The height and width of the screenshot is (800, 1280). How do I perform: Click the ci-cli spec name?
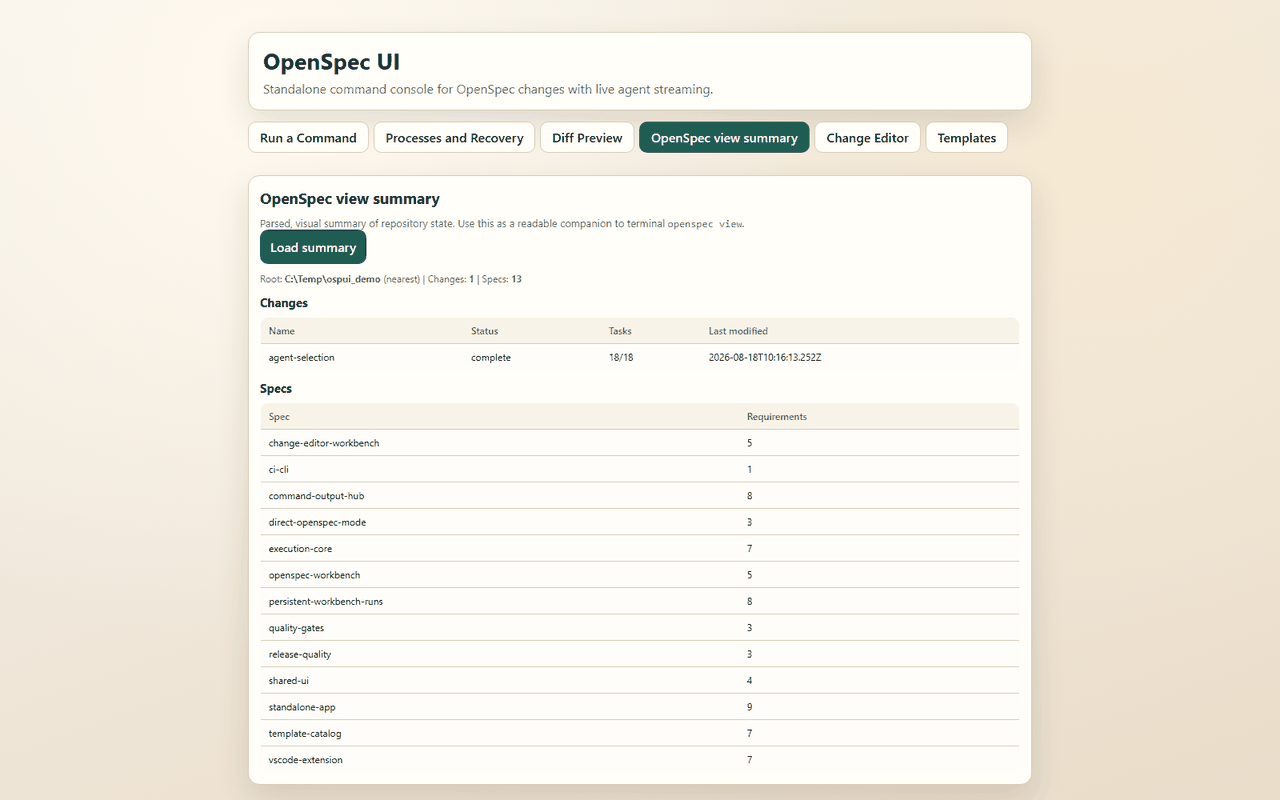(x=279, y=469)
